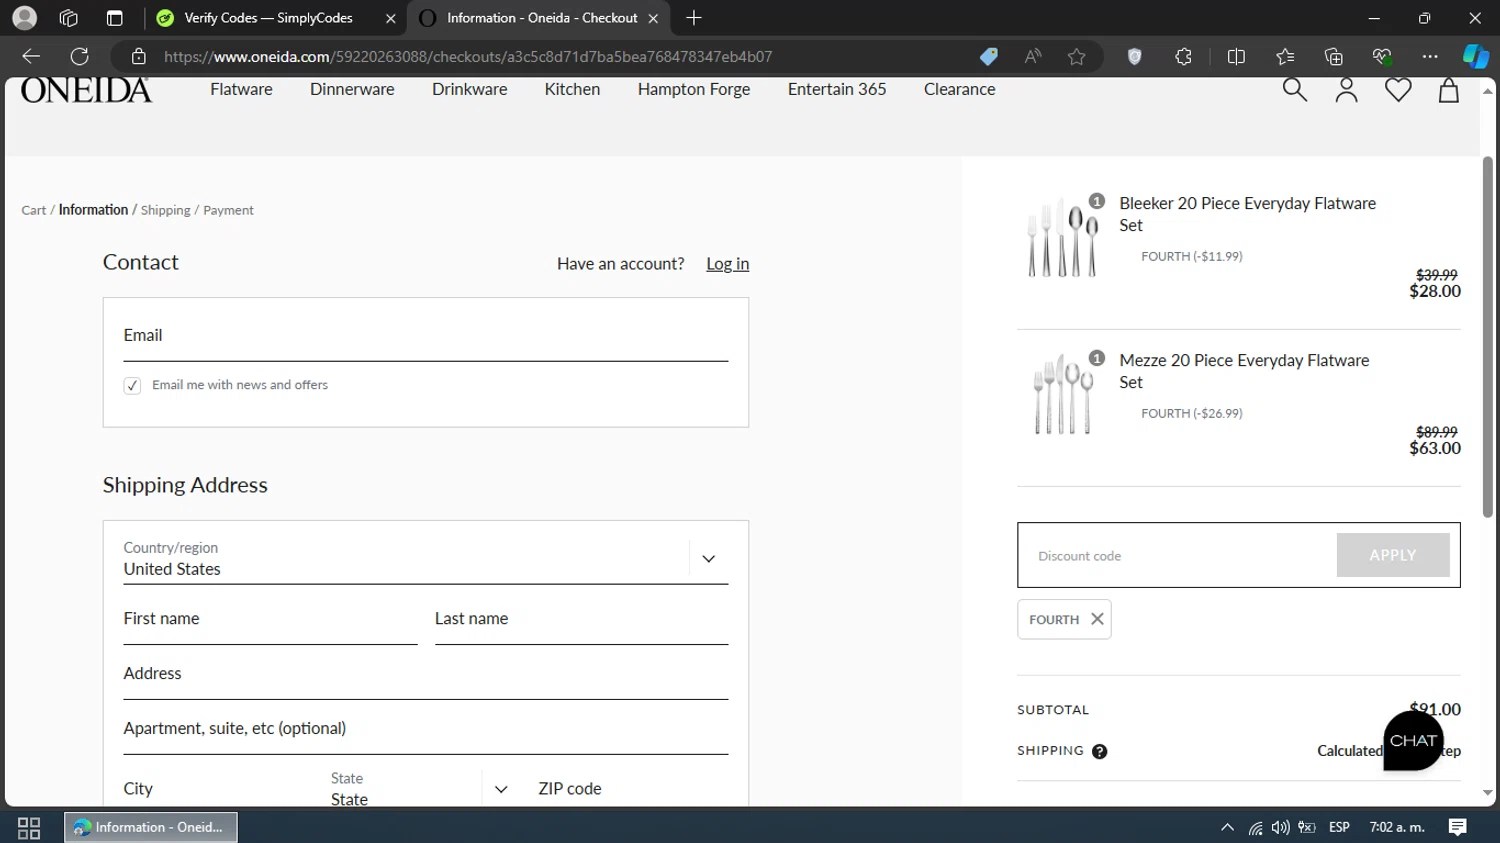Click the Mezze flatware set thumbnail
Viewport: 1500px width, 843px height.
coord(1063,394)
